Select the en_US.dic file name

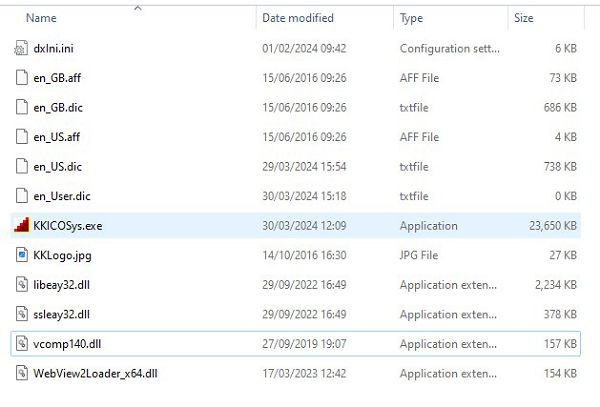click(x=57, y=166)
